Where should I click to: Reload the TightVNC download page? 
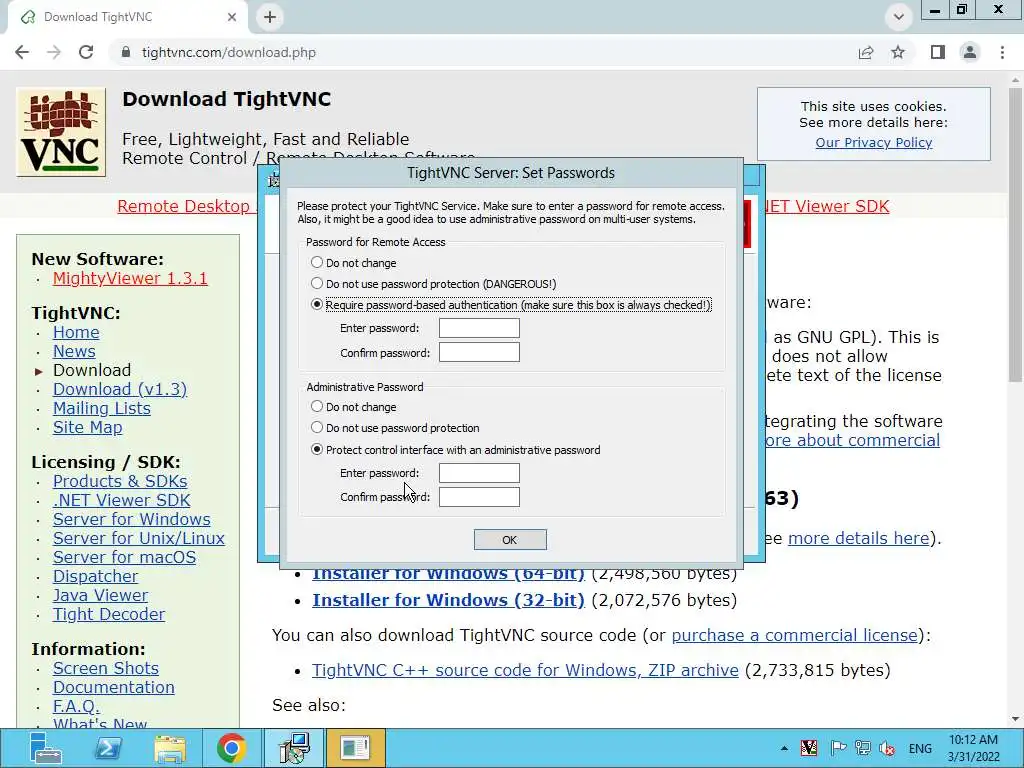pyautogui.click(x=86, y=52)
